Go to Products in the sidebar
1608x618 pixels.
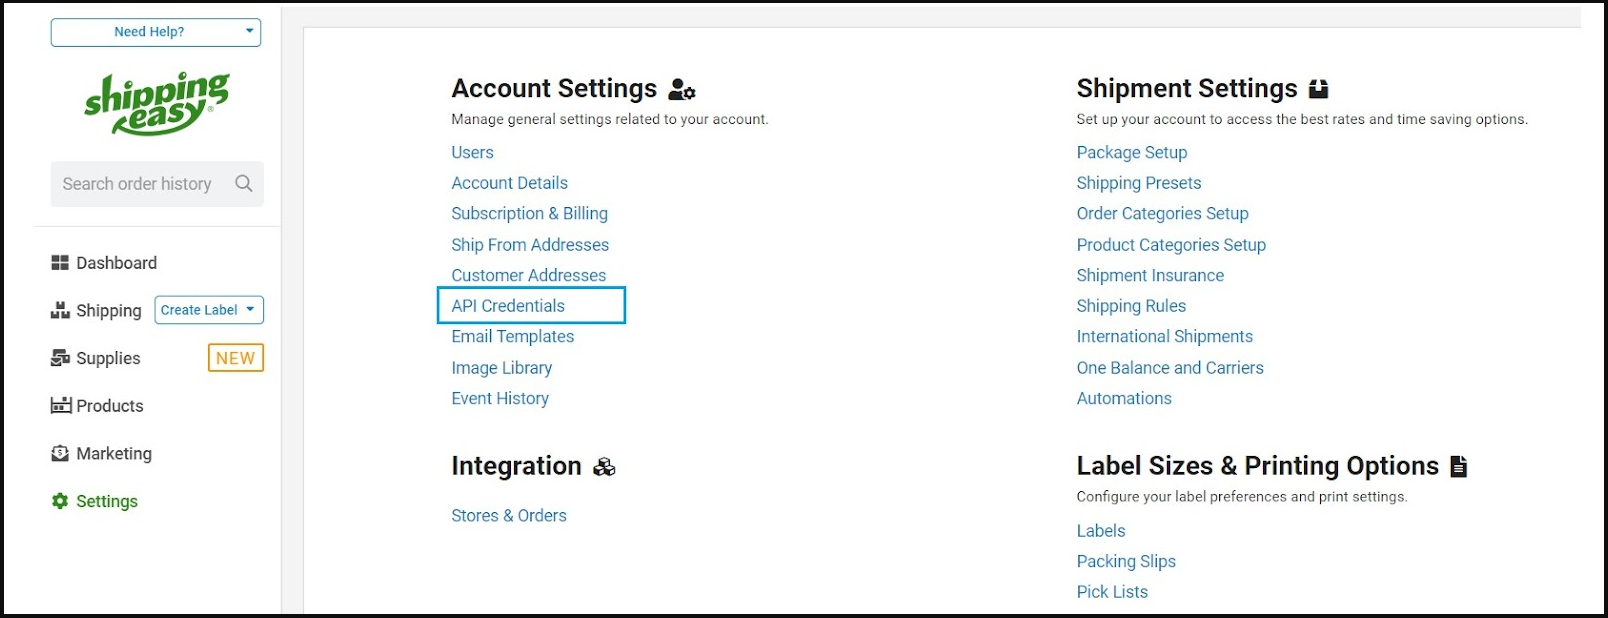[109, 406]
